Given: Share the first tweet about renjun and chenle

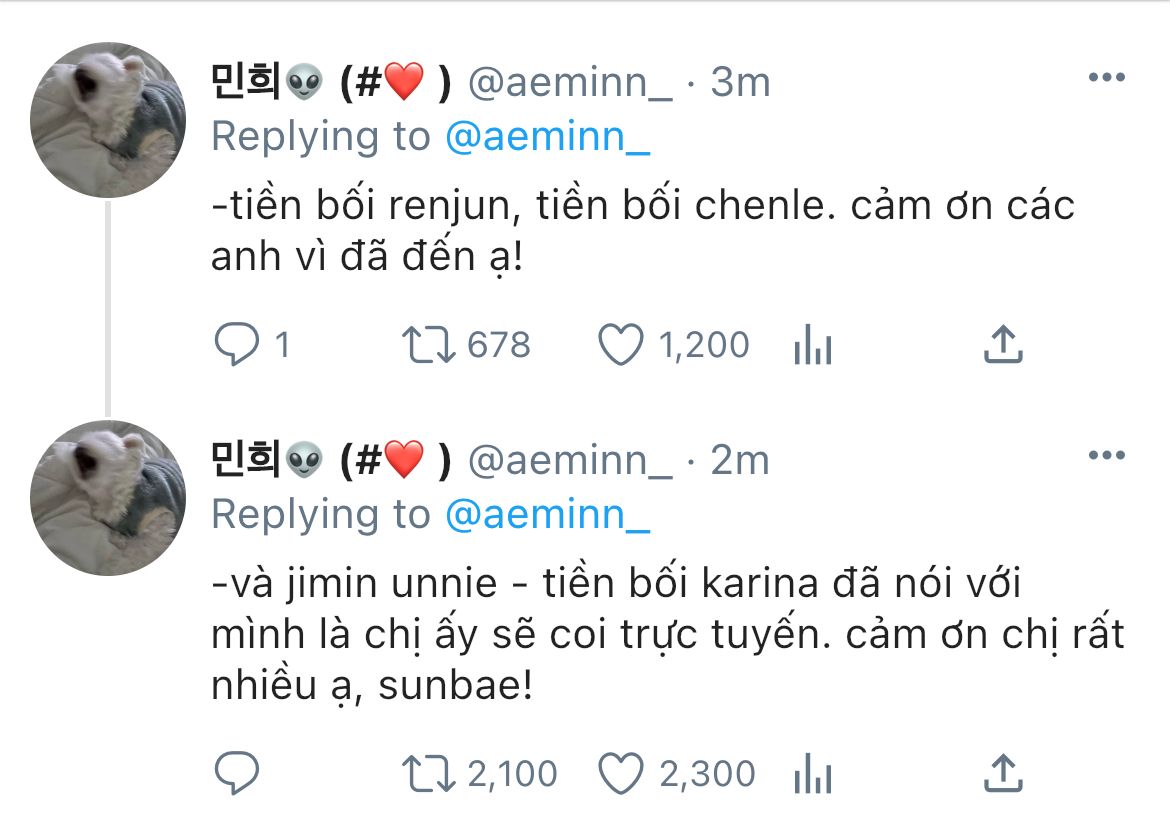Looking at the screenshot, I should [1003, 344].
